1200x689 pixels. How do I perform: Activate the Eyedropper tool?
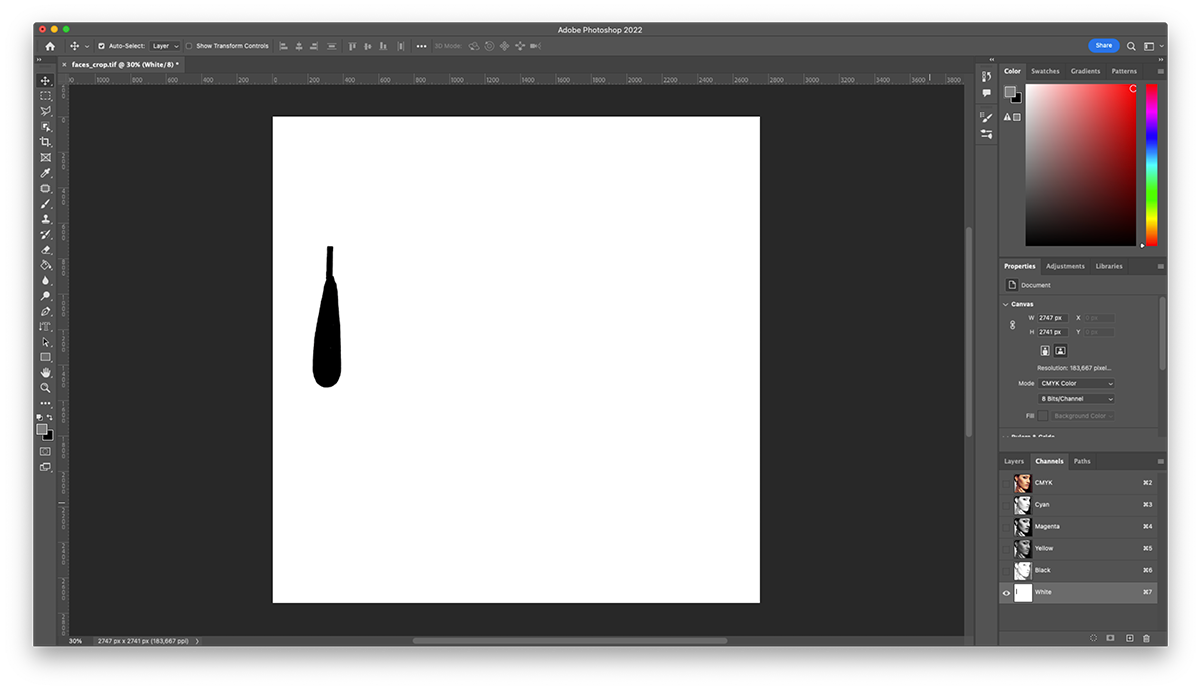click(45, 172)
